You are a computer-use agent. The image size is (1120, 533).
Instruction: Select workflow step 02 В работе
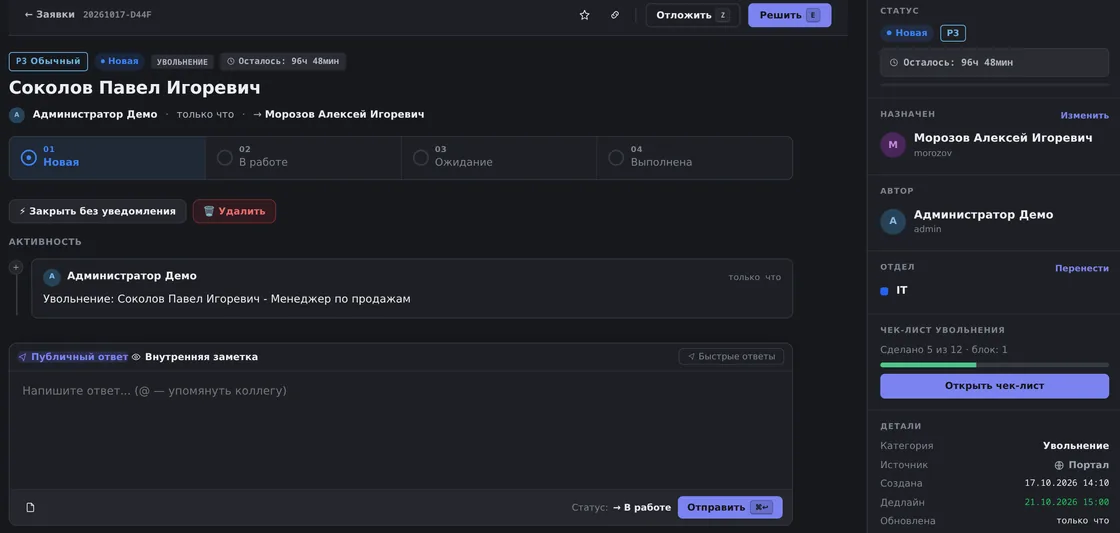pos(303,158)
